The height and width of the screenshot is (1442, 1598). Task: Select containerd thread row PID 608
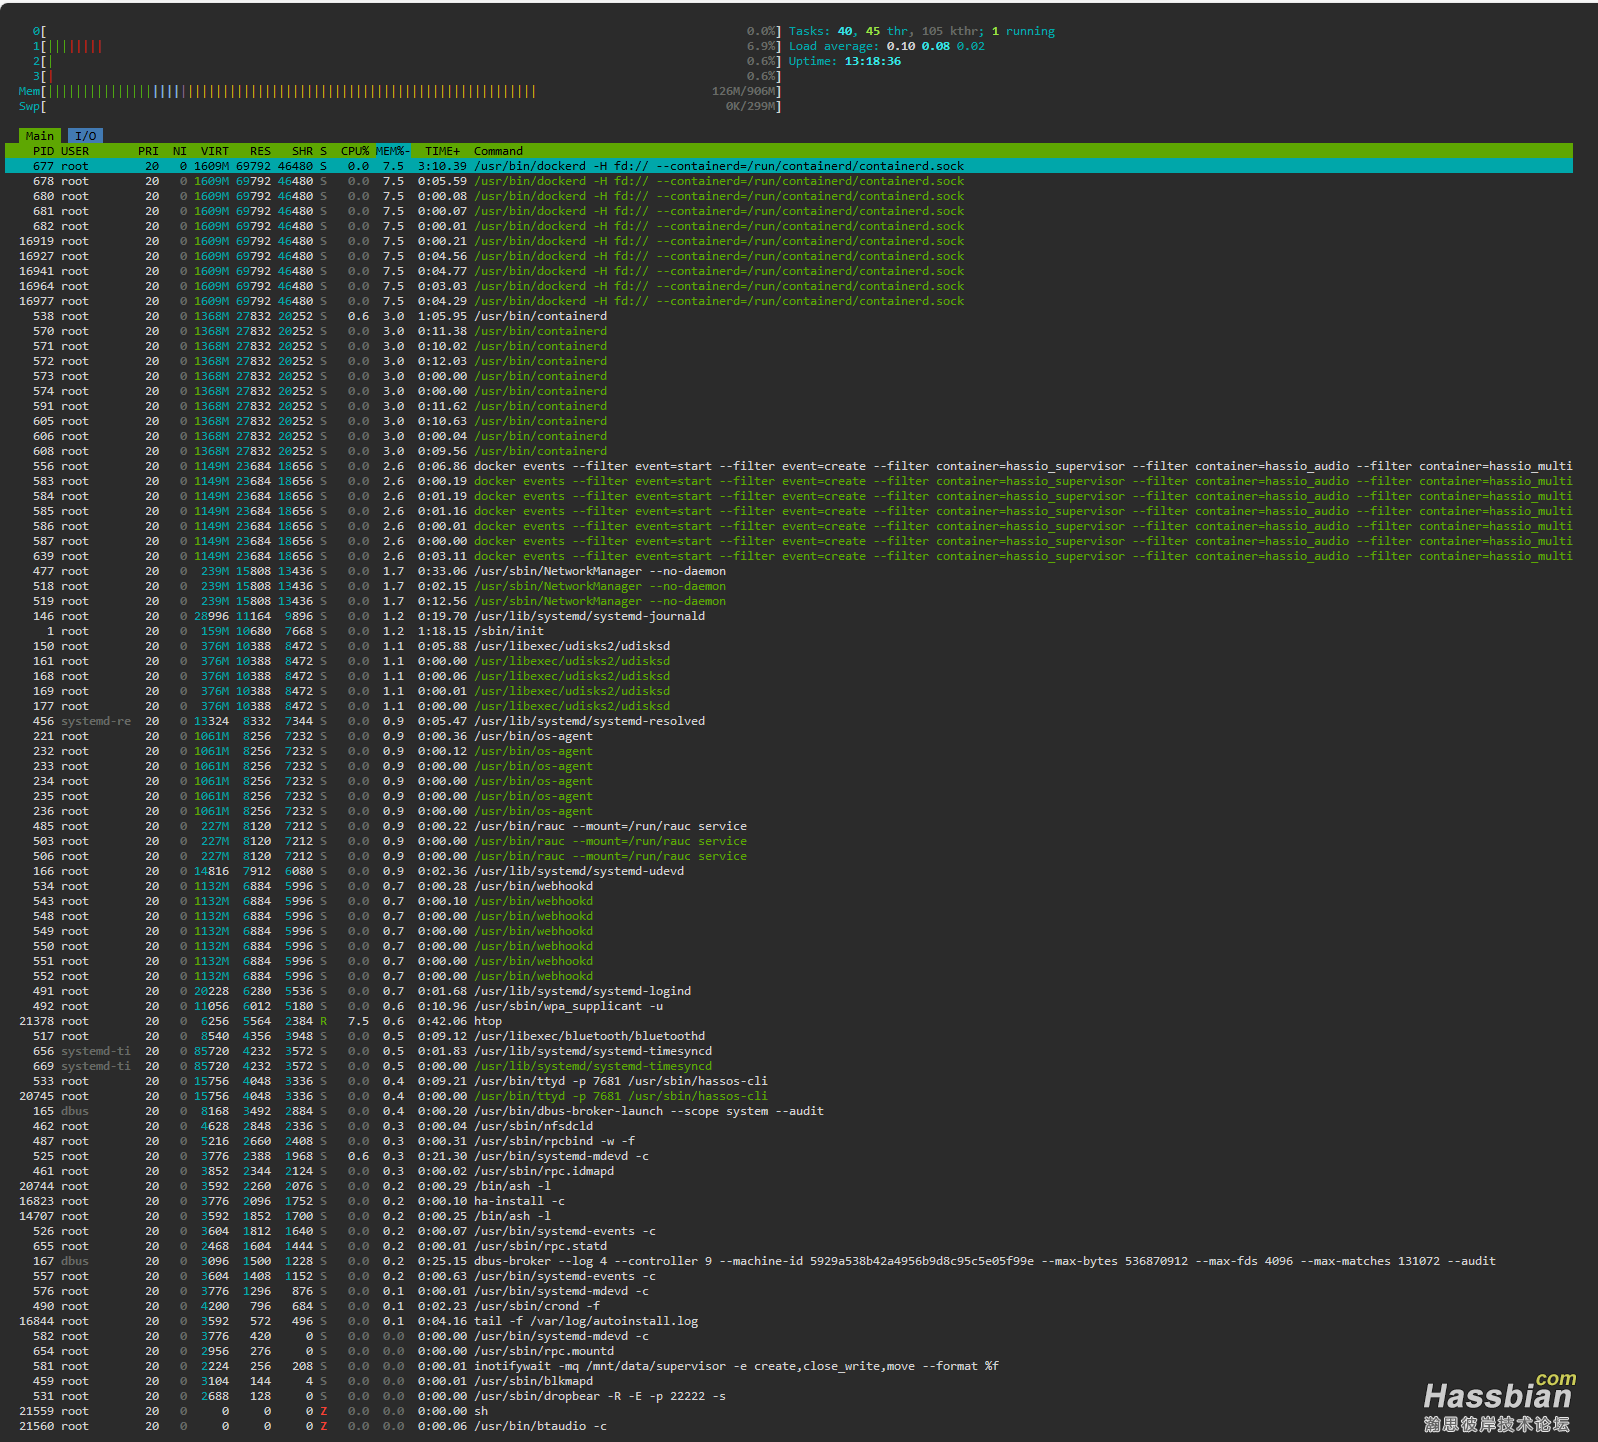(789, 451)
